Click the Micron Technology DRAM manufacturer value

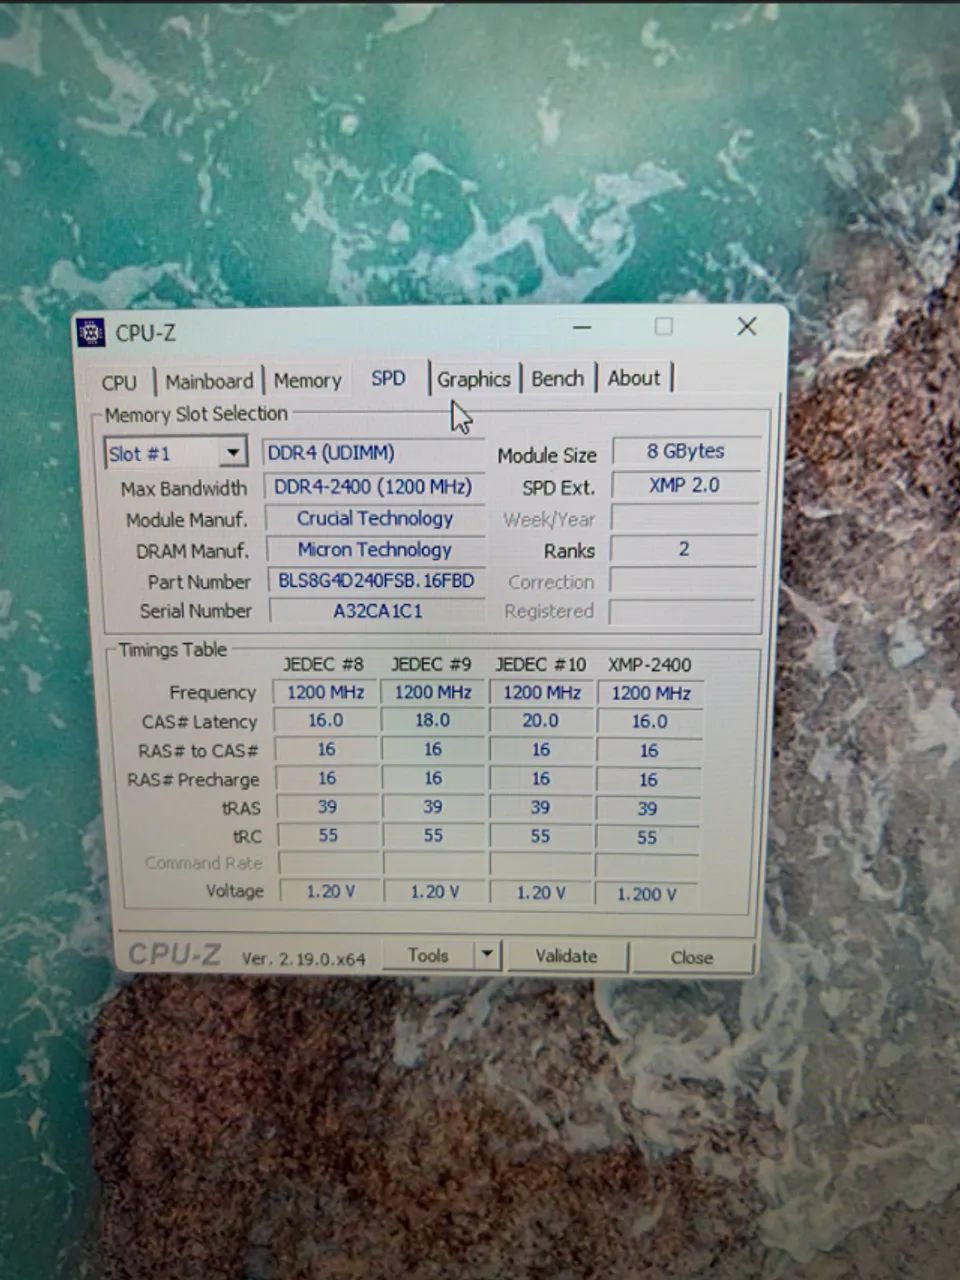(x=375, y=549)
